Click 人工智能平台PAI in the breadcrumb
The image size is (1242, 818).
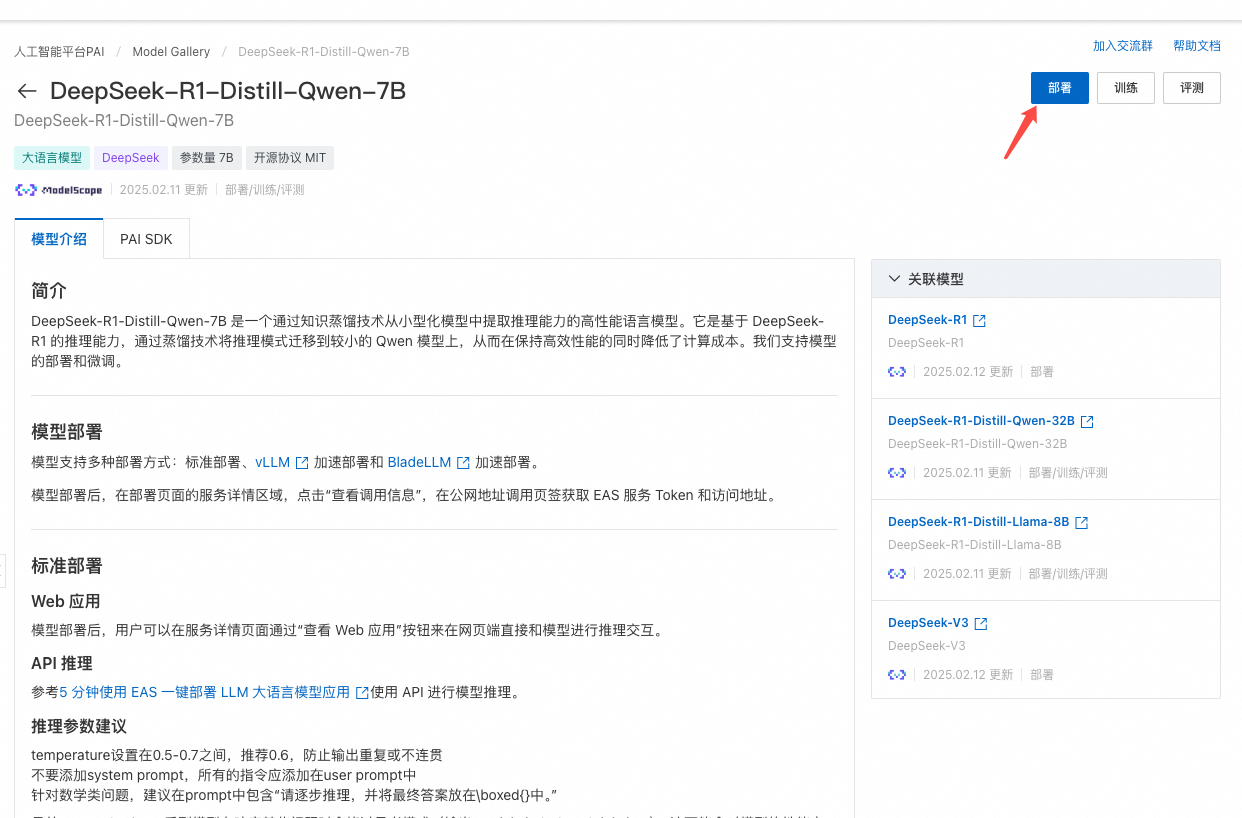(59, 52)
